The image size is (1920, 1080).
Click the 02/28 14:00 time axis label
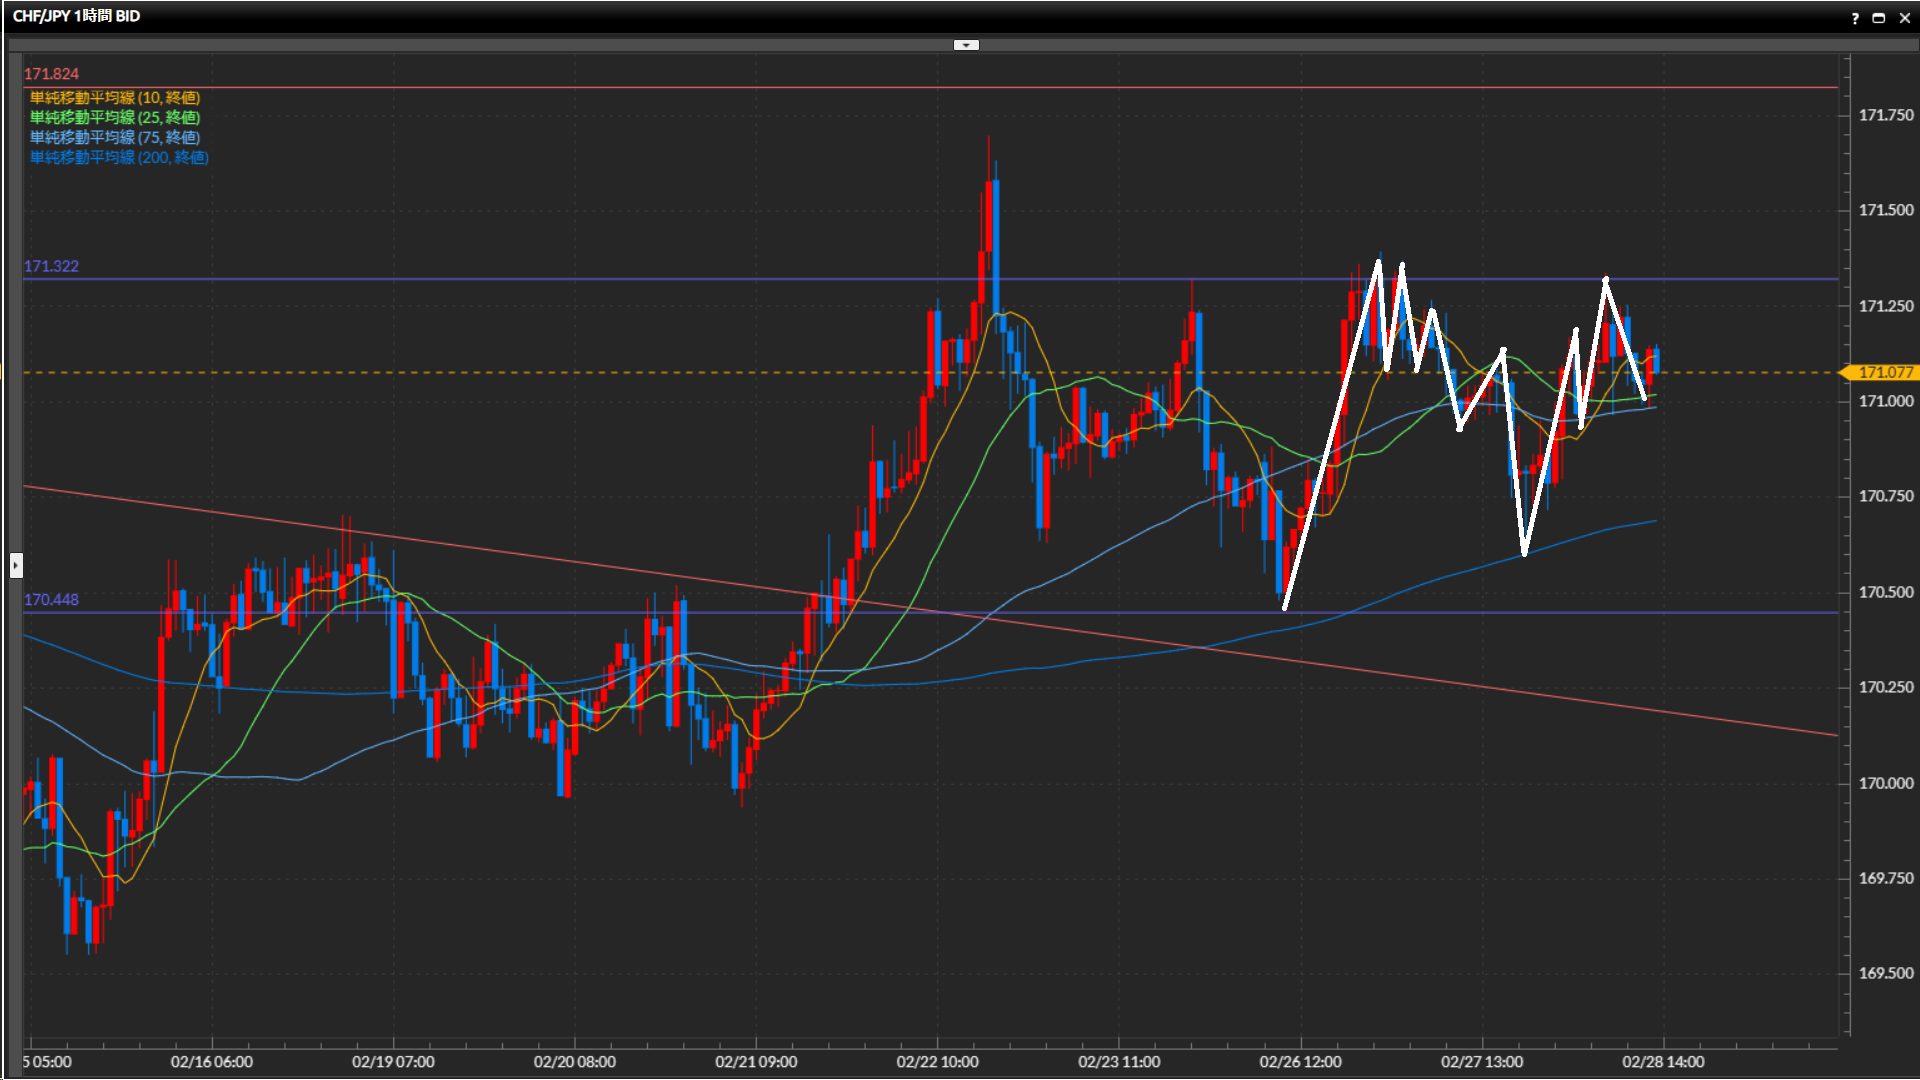[1663, 1062]
